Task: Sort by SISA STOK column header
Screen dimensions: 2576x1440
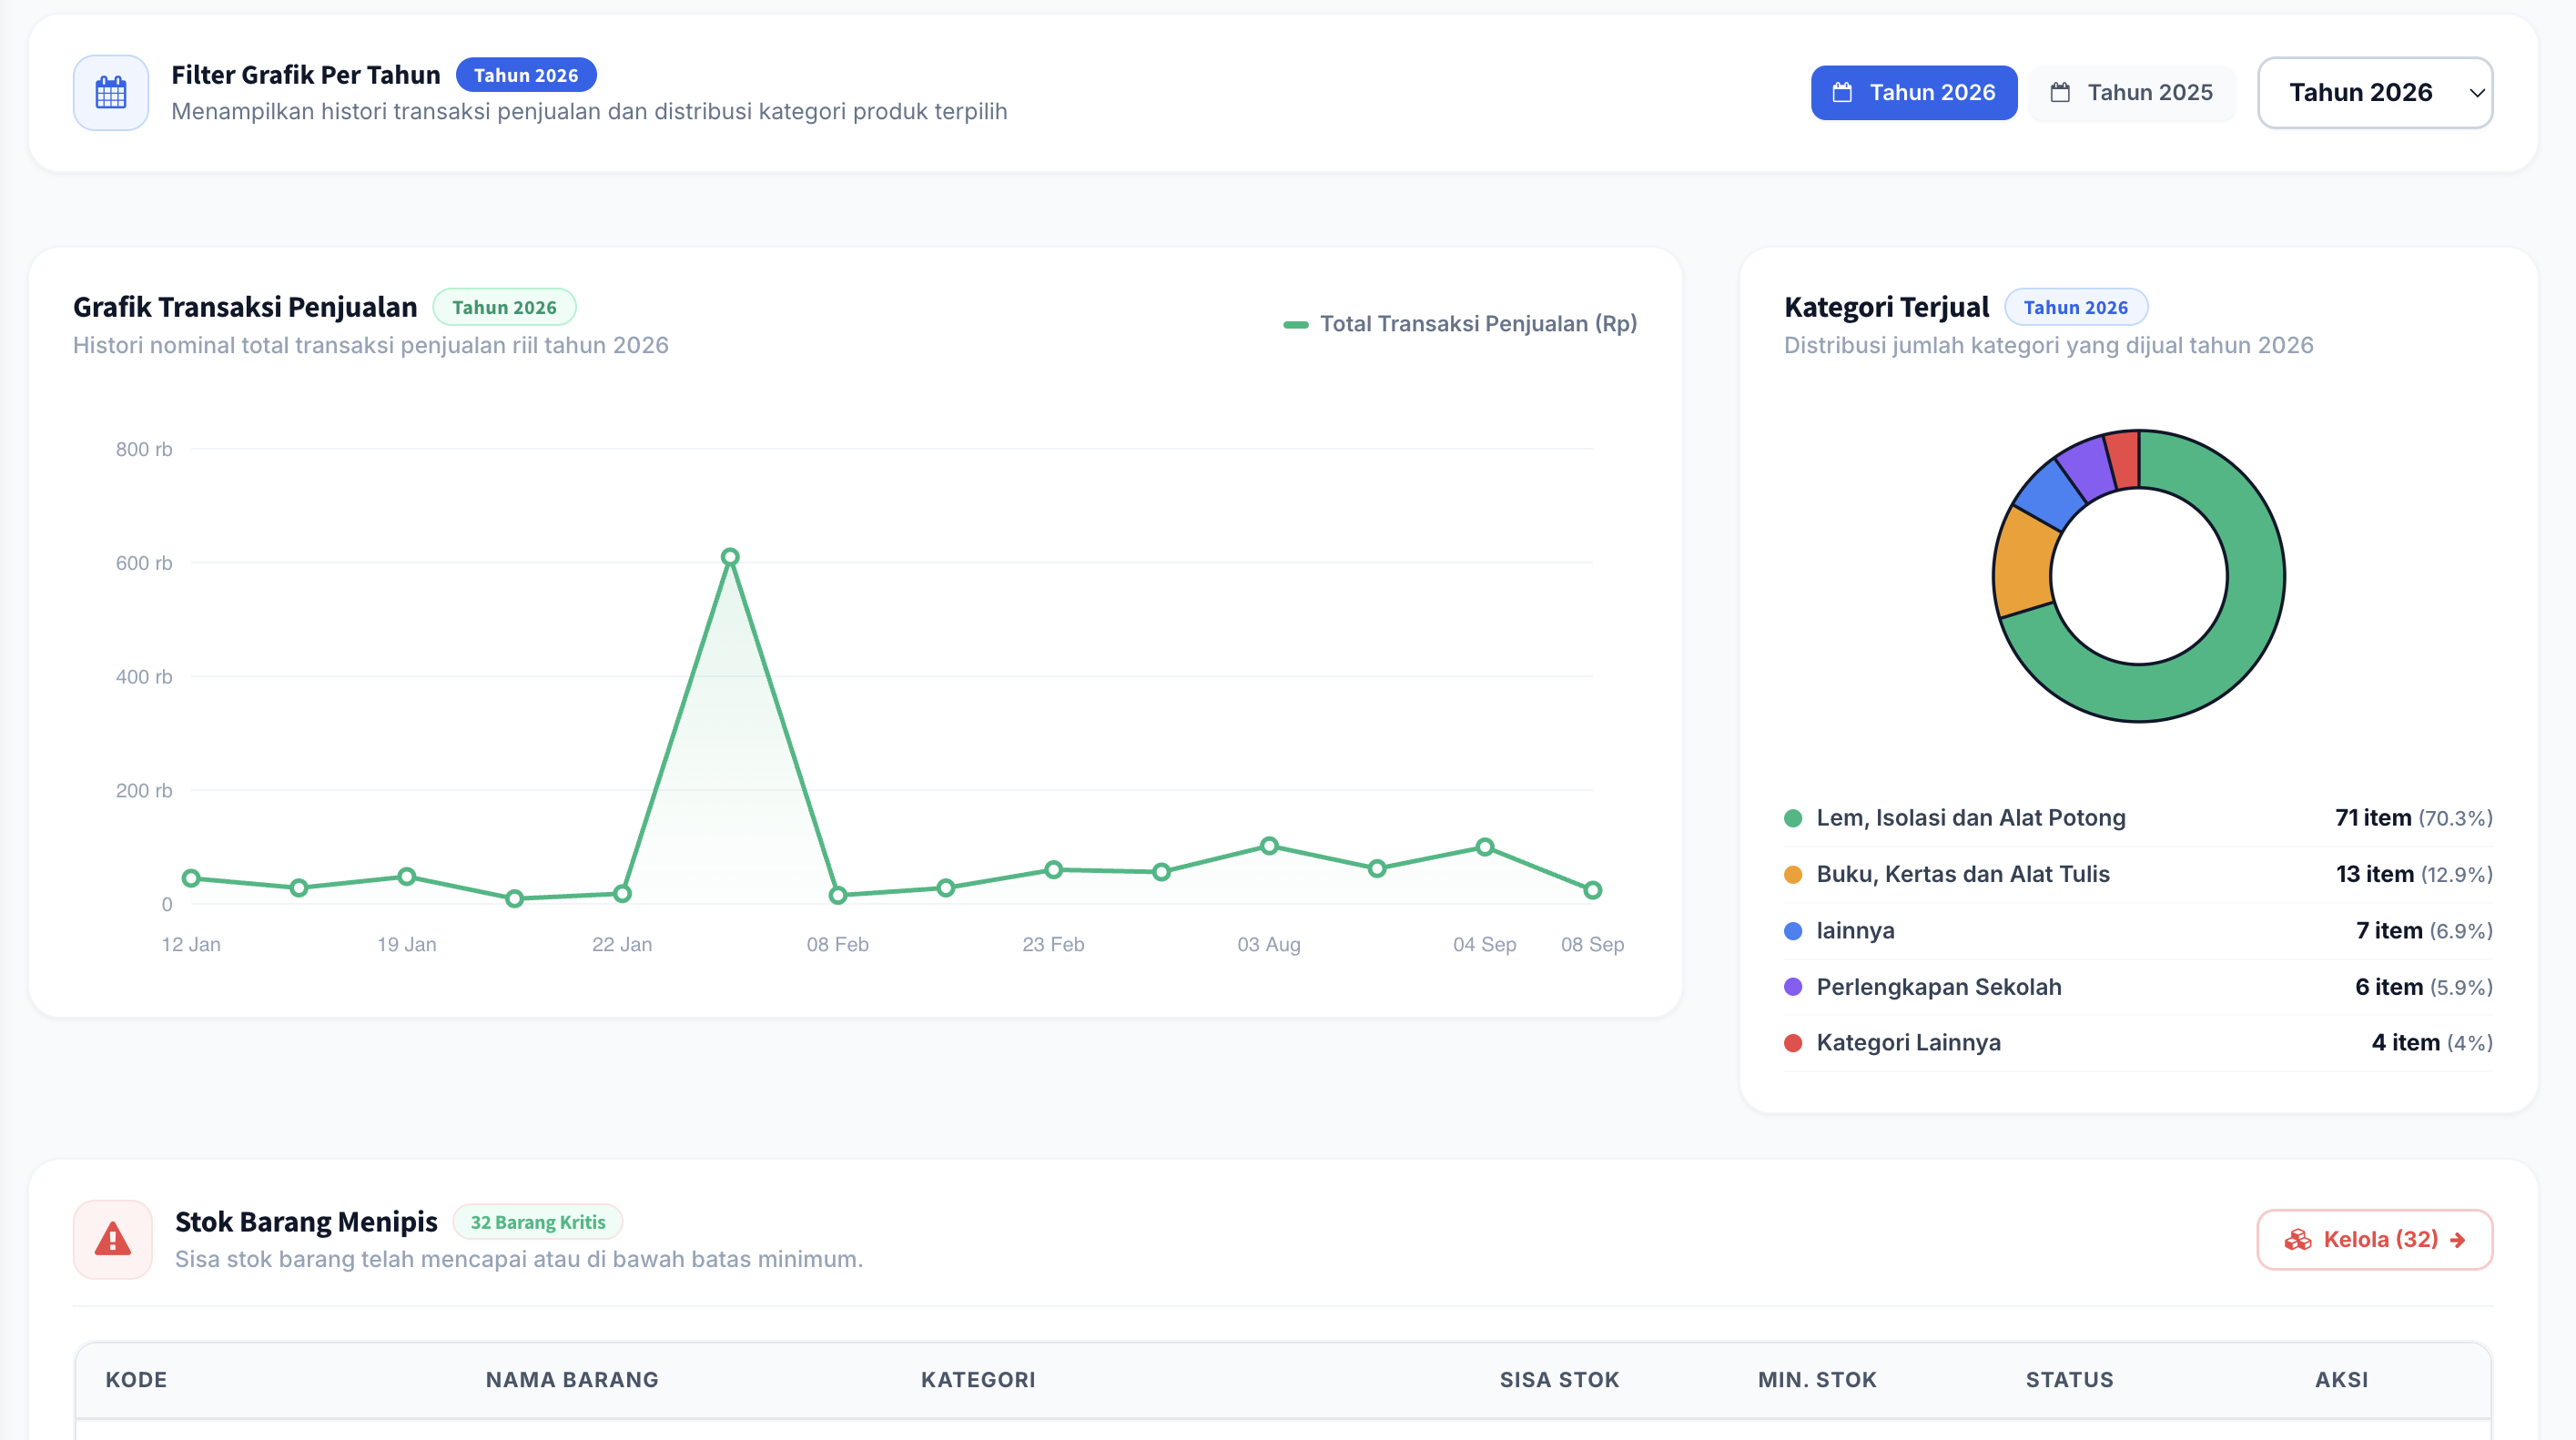Action: 1559,1380
